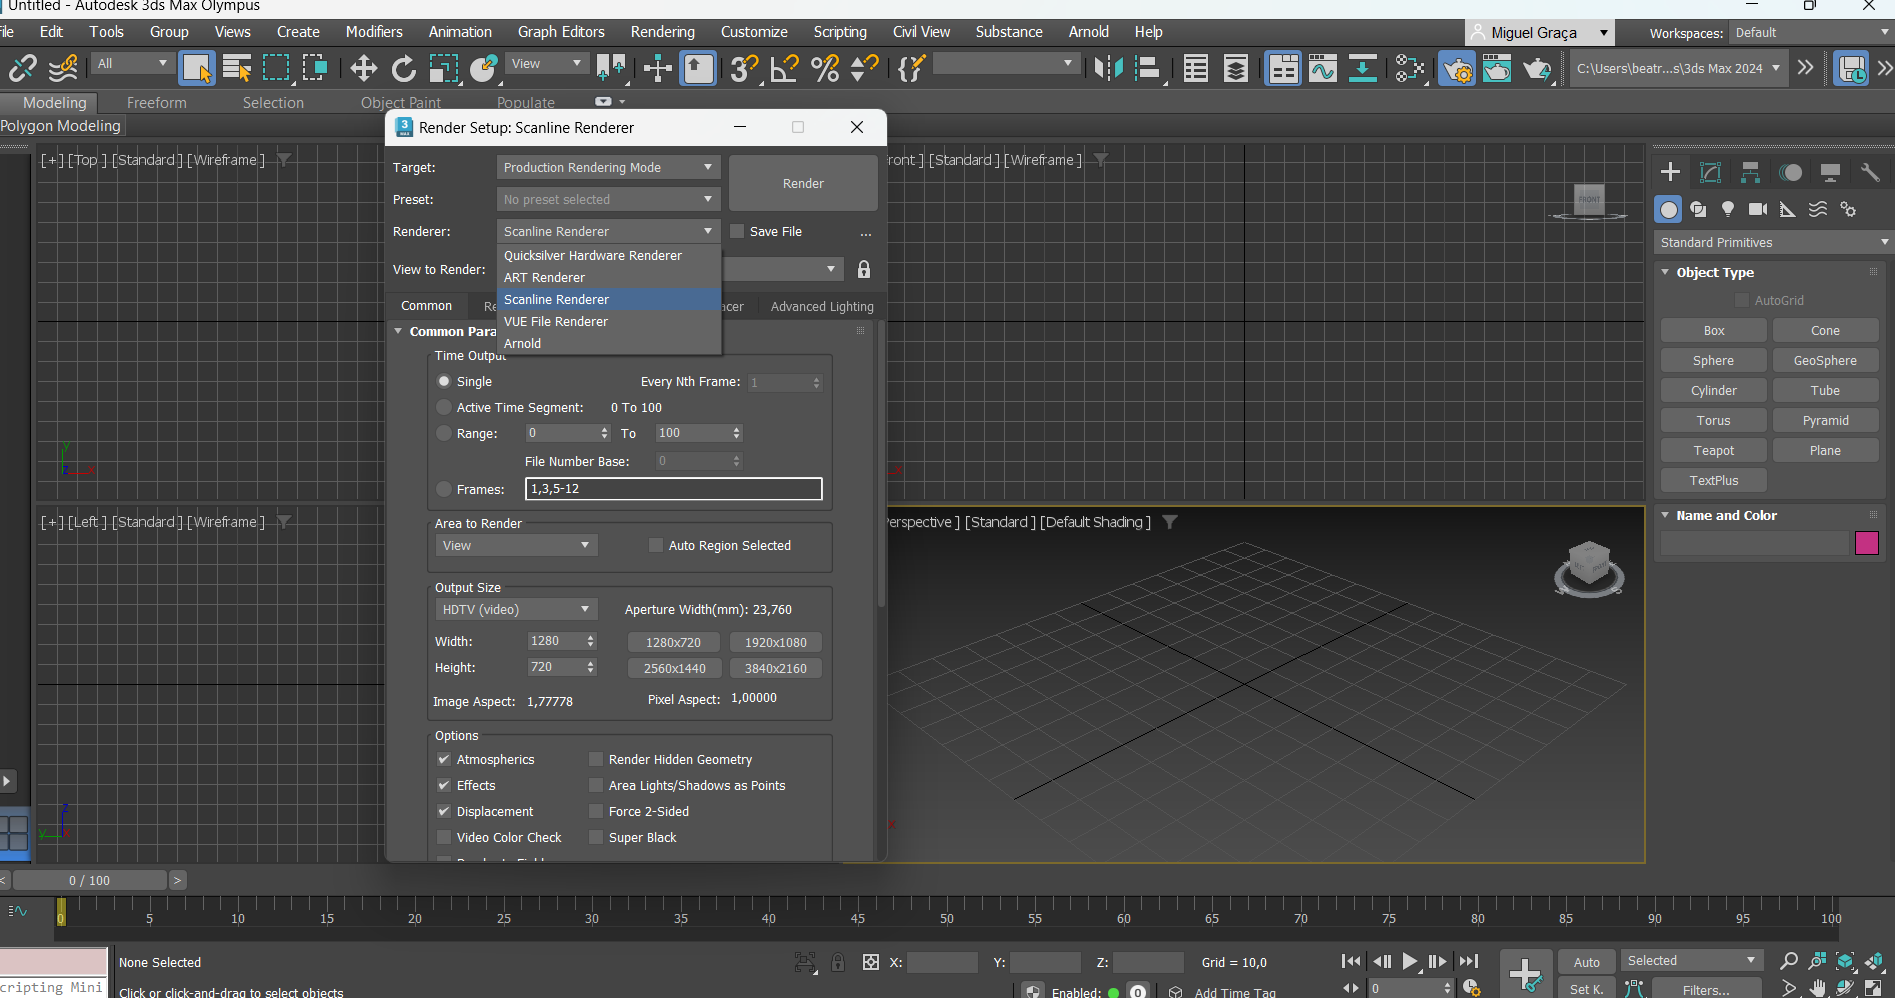This screenshot has height=998, width=1895.
Task: Open the Area to Render View dropdown
Action: 516,545
